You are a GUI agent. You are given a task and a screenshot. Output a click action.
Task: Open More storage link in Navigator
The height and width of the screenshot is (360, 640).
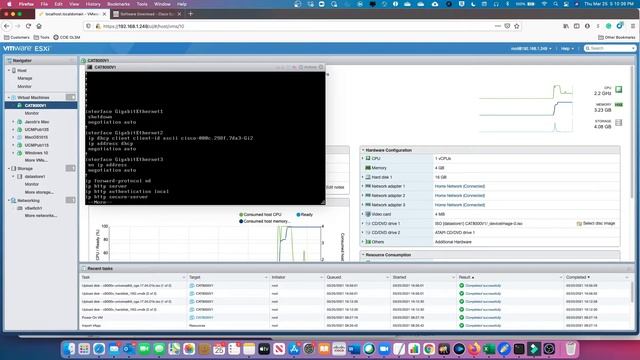pyautogui.click(x=39, y=192)
